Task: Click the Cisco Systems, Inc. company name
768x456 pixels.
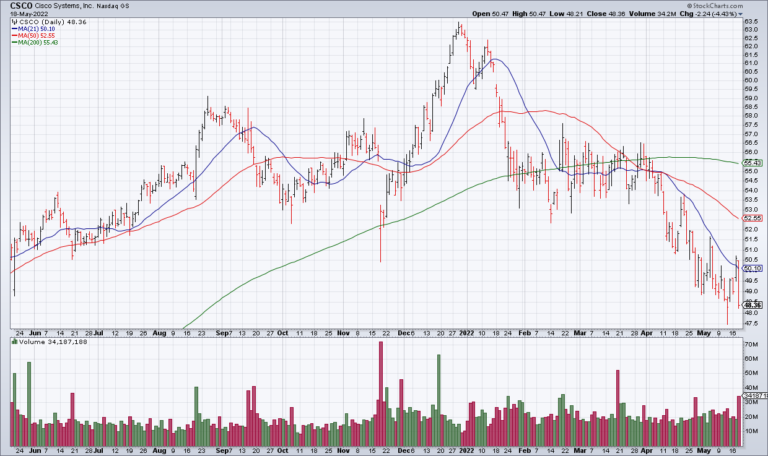Action: 62,6
